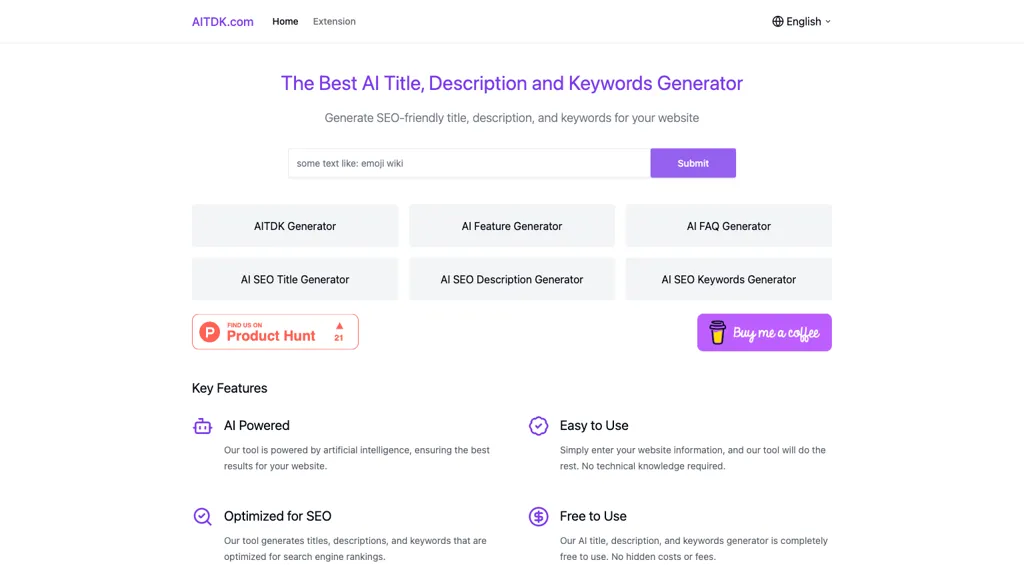Open the AI SEO Description Generator
Image resolution: width=1024 pixels, height=576 pixels.
tap(512, 279)
